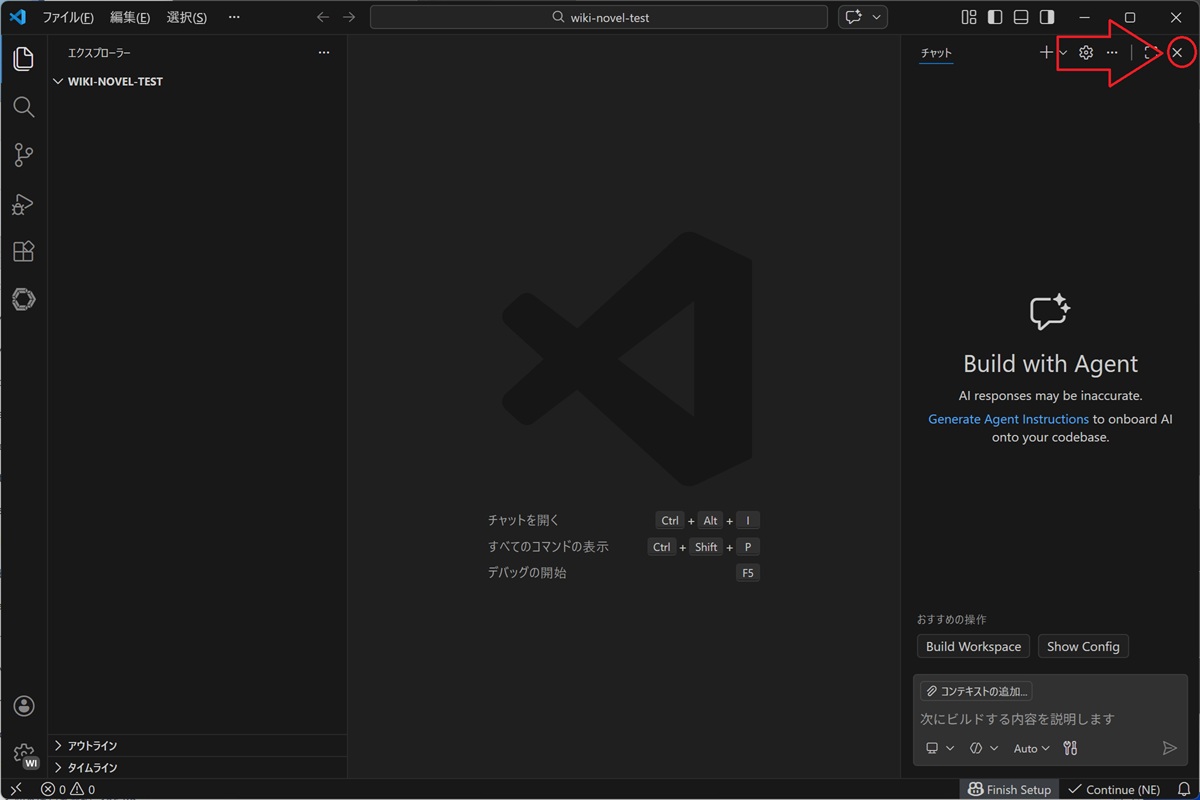The height and width of the screenshot is (800, 1200).
Task: Toggle the primary side bar layout button
Action: tap(995, 17)
